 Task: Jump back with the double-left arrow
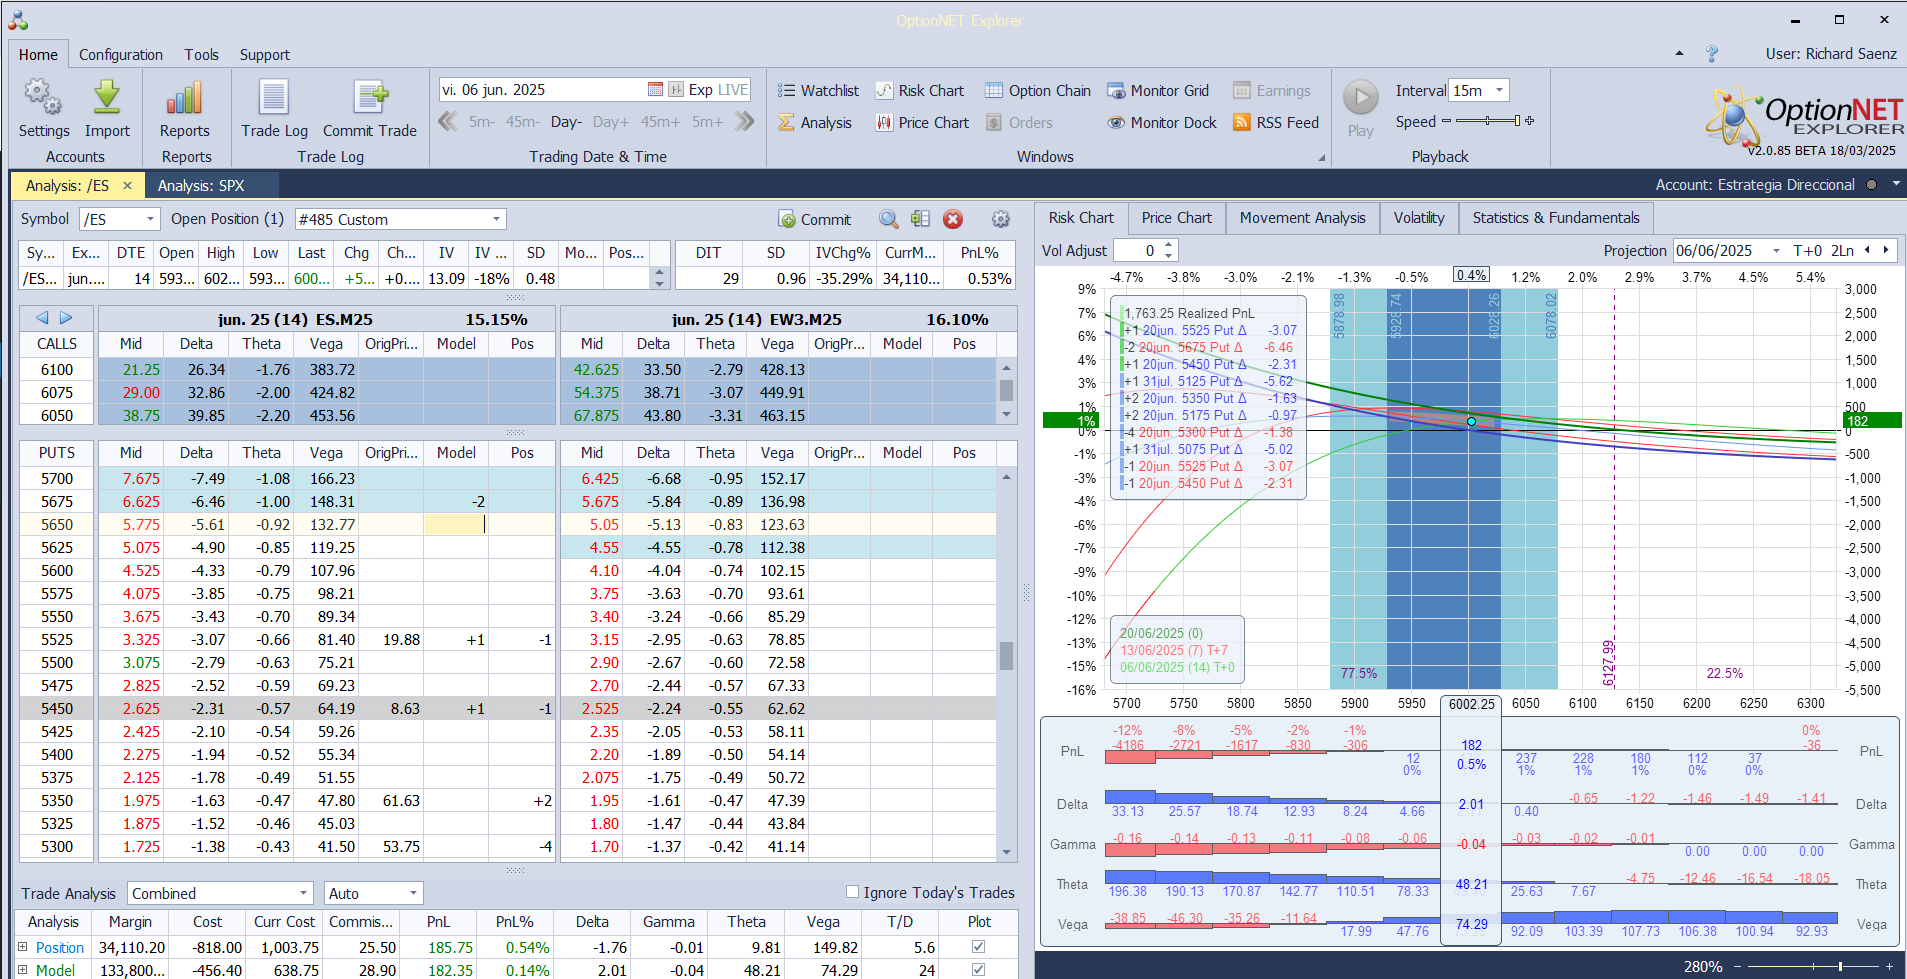pos(447,122)
